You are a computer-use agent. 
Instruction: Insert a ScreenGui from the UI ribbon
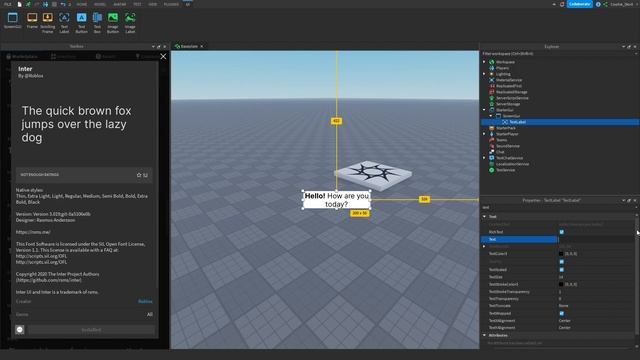point(13,20)
